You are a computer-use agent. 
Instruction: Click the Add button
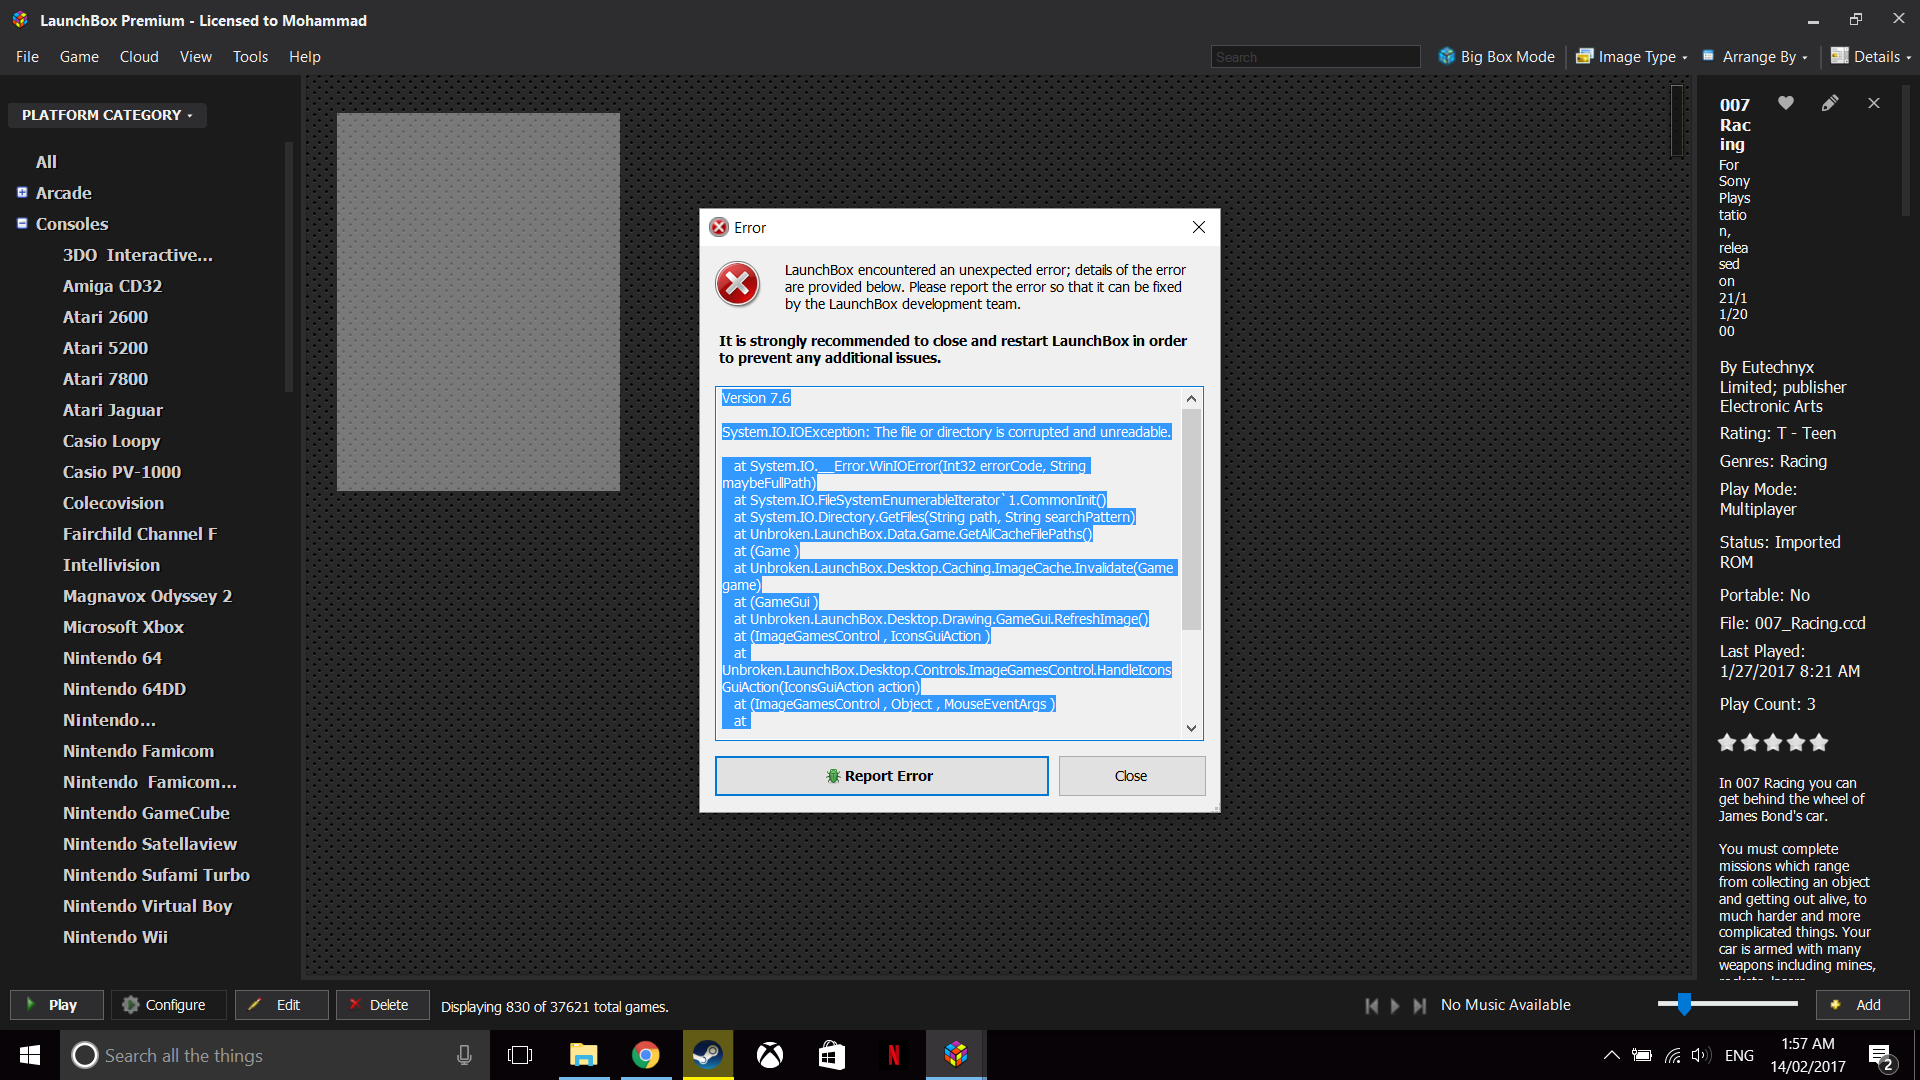[1863, 1005]
